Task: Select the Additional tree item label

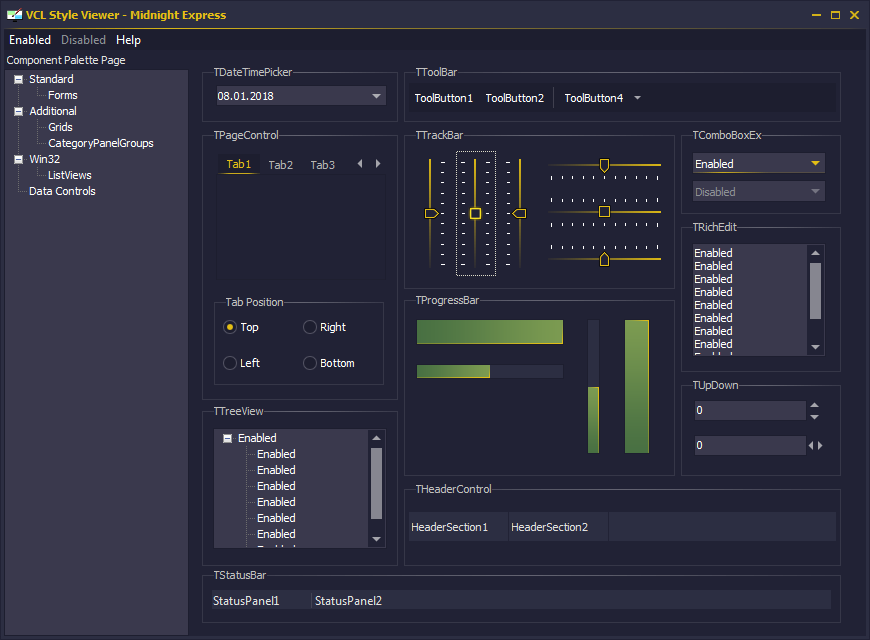Action: (53, 112)
